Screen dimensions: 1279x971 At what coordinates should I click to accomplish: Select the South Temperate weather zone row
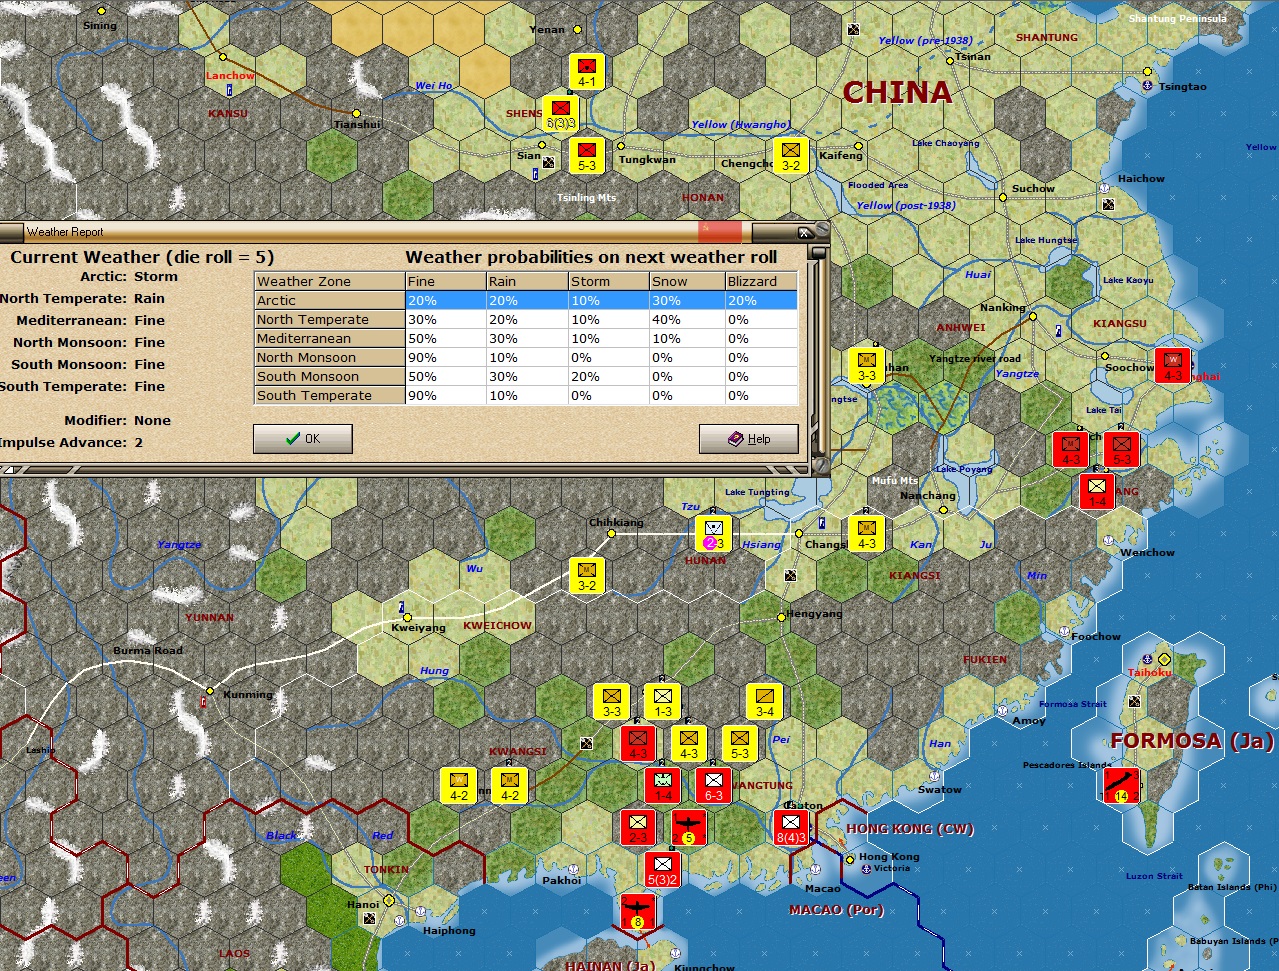(x=526, y=395)
